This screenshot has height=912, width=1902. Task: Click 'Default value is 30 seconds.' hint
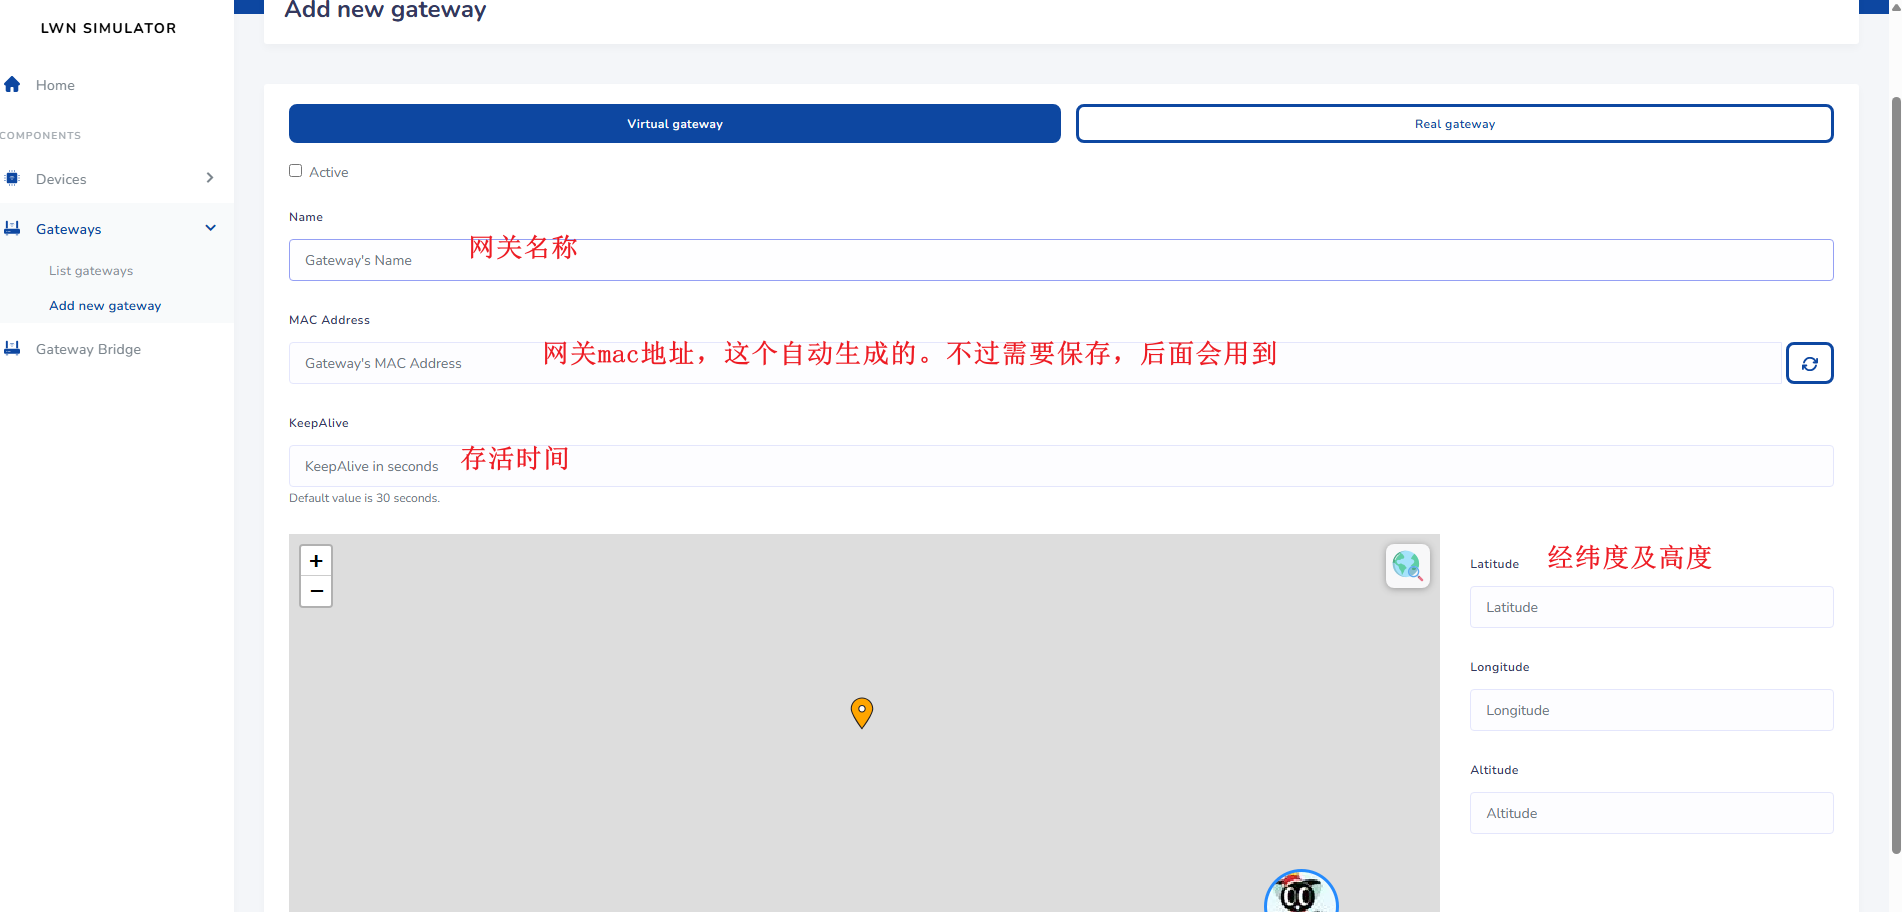coord(364,498)
